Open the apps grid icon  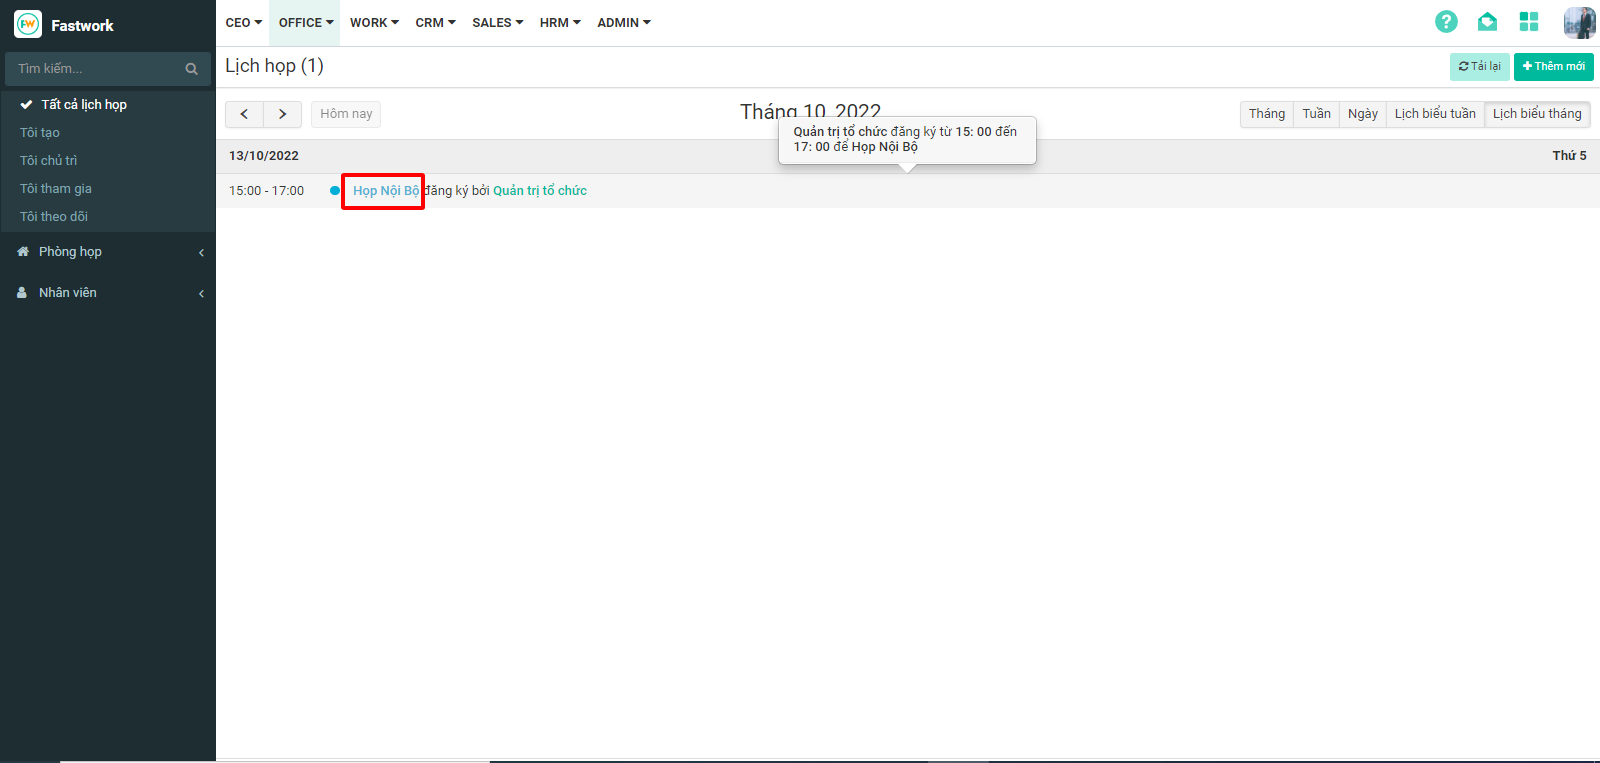point(1529,22)
